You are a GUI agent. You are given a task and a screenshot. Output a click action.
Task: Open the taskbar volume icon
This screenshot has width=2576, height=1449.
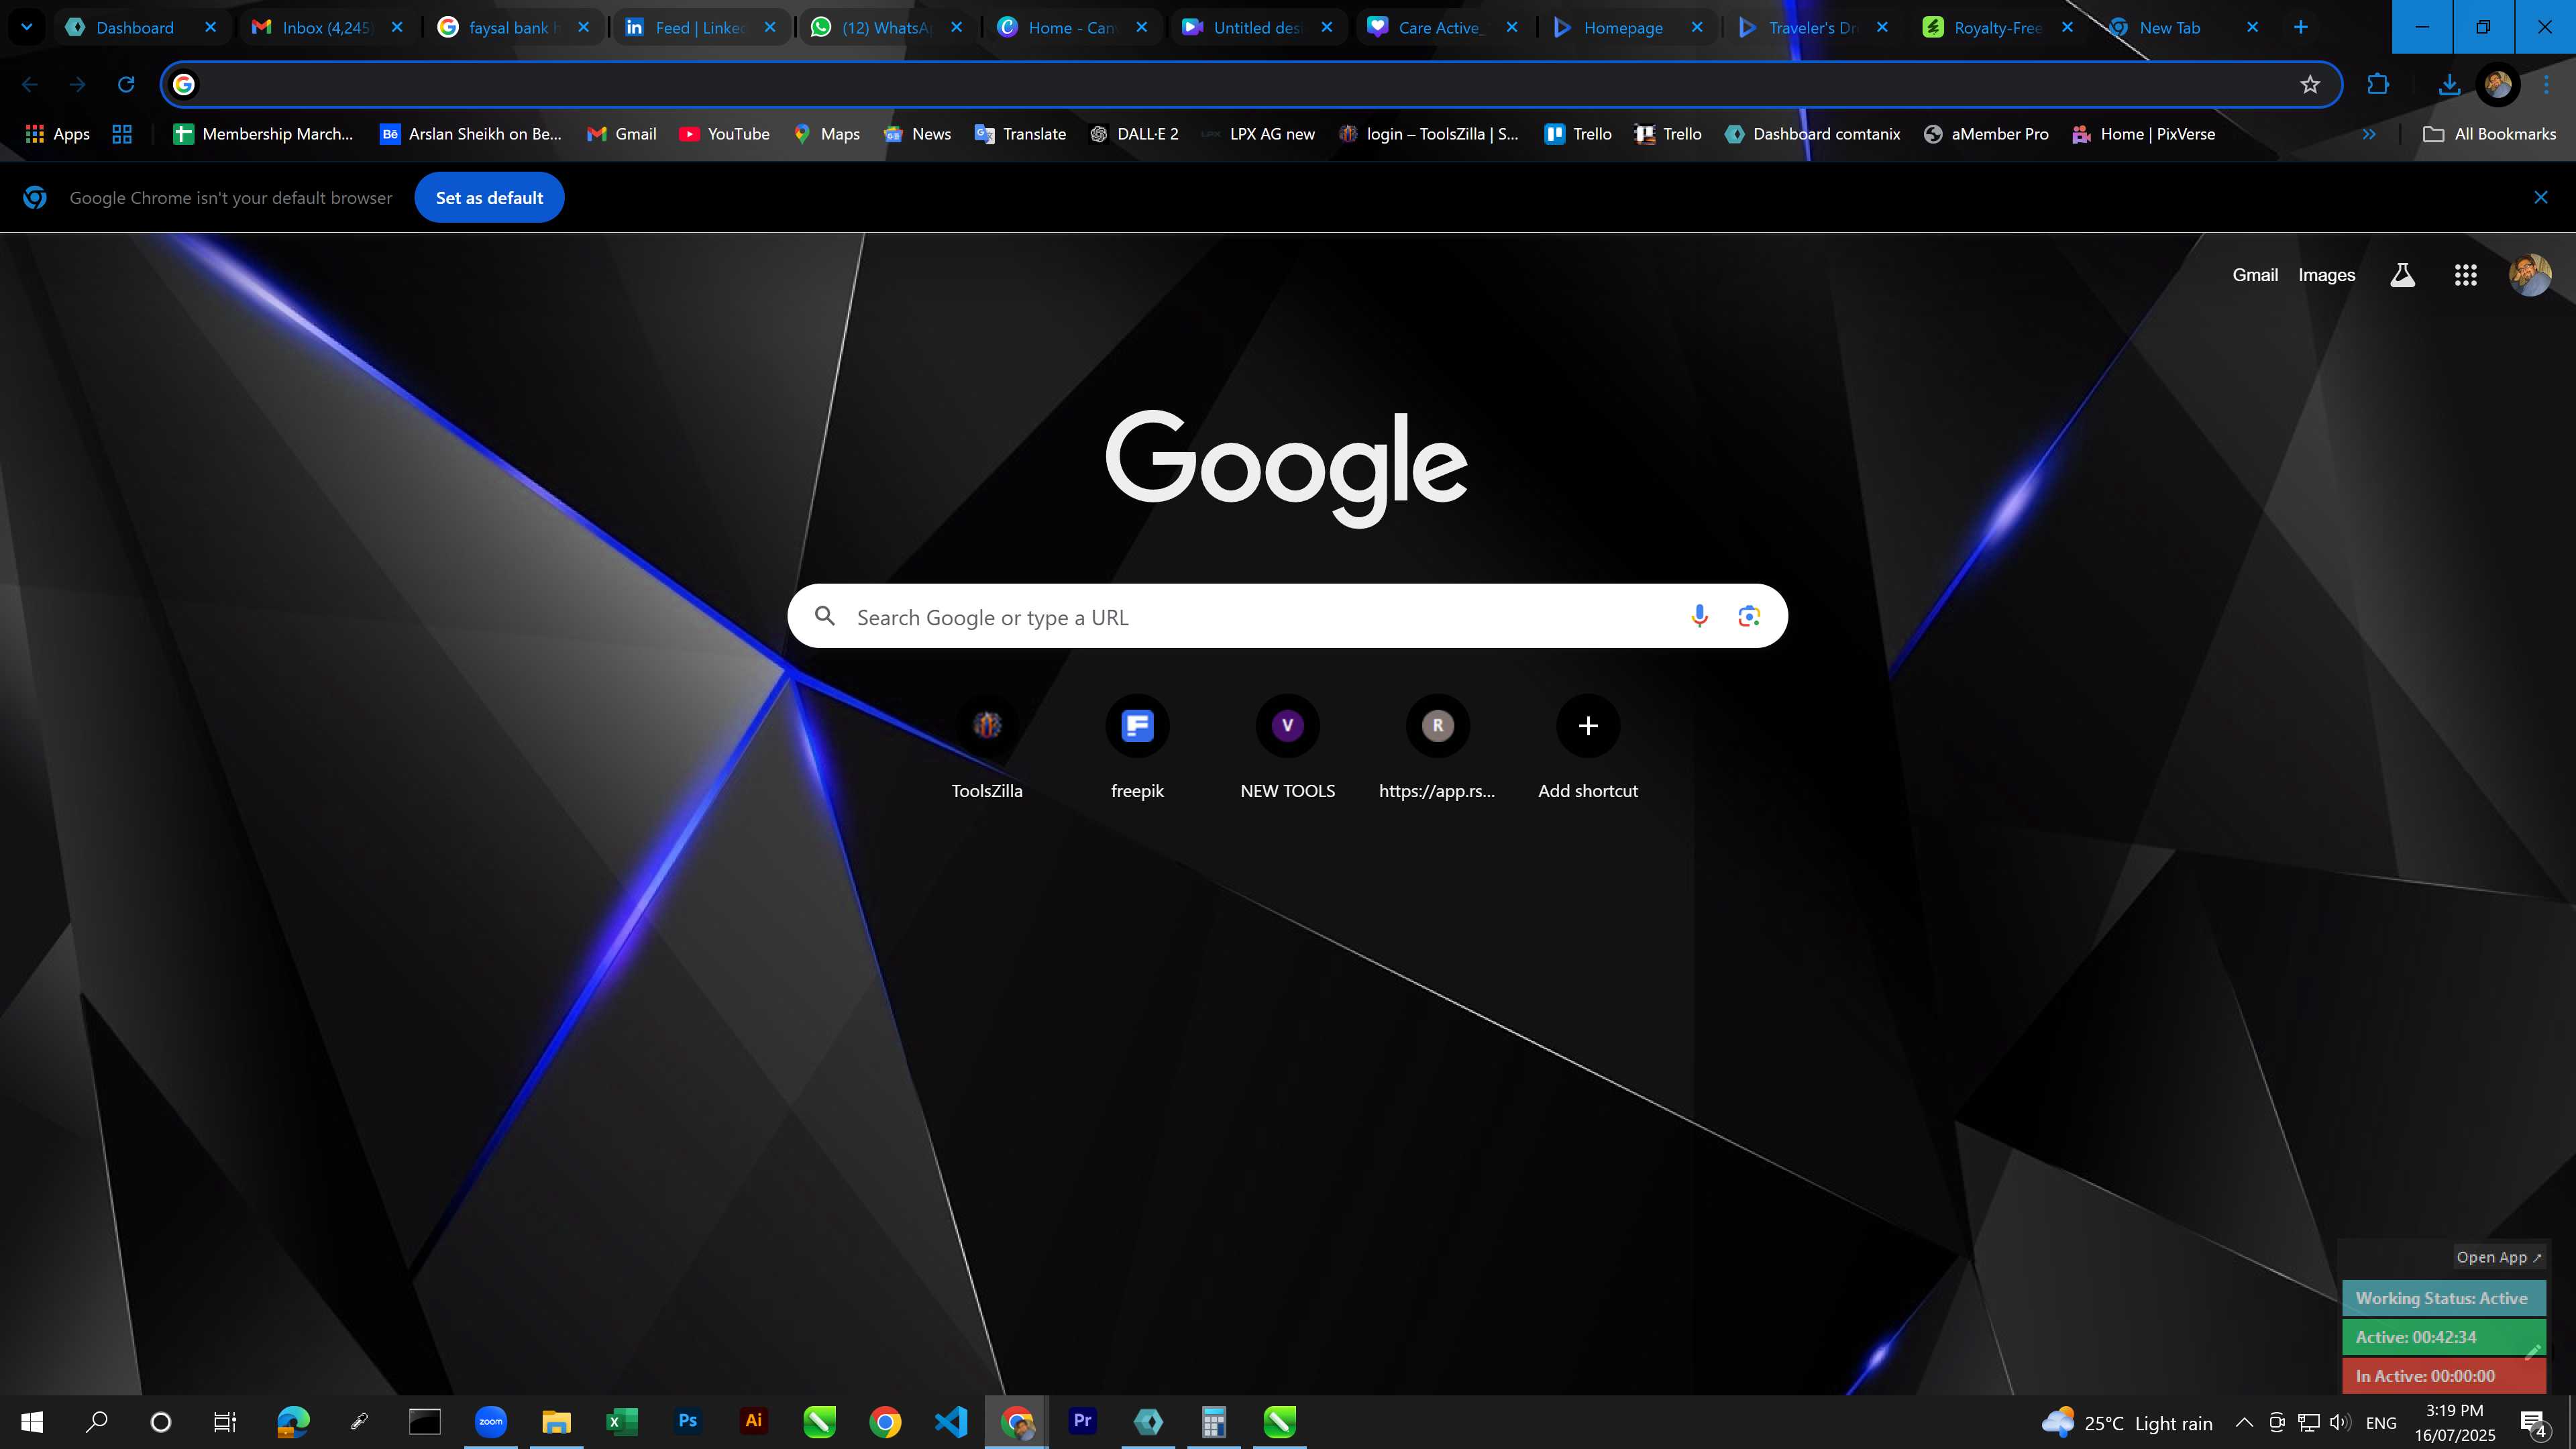[2340, 1422]
